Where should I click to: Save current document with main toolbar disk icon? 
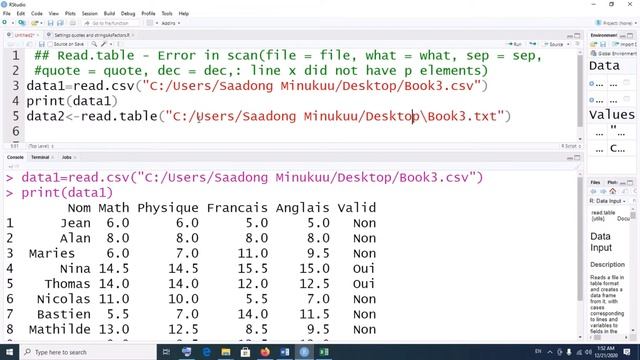coord(51,23)
